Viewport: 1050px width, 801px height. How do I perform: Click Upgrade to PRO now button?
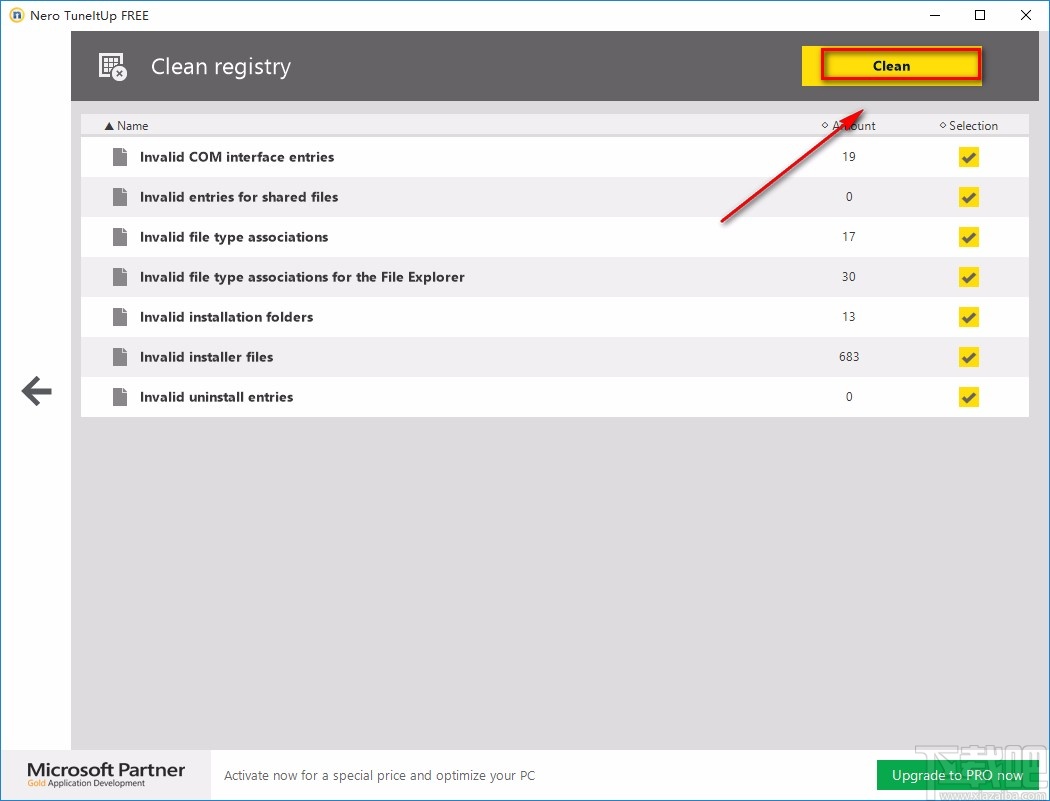957,776
